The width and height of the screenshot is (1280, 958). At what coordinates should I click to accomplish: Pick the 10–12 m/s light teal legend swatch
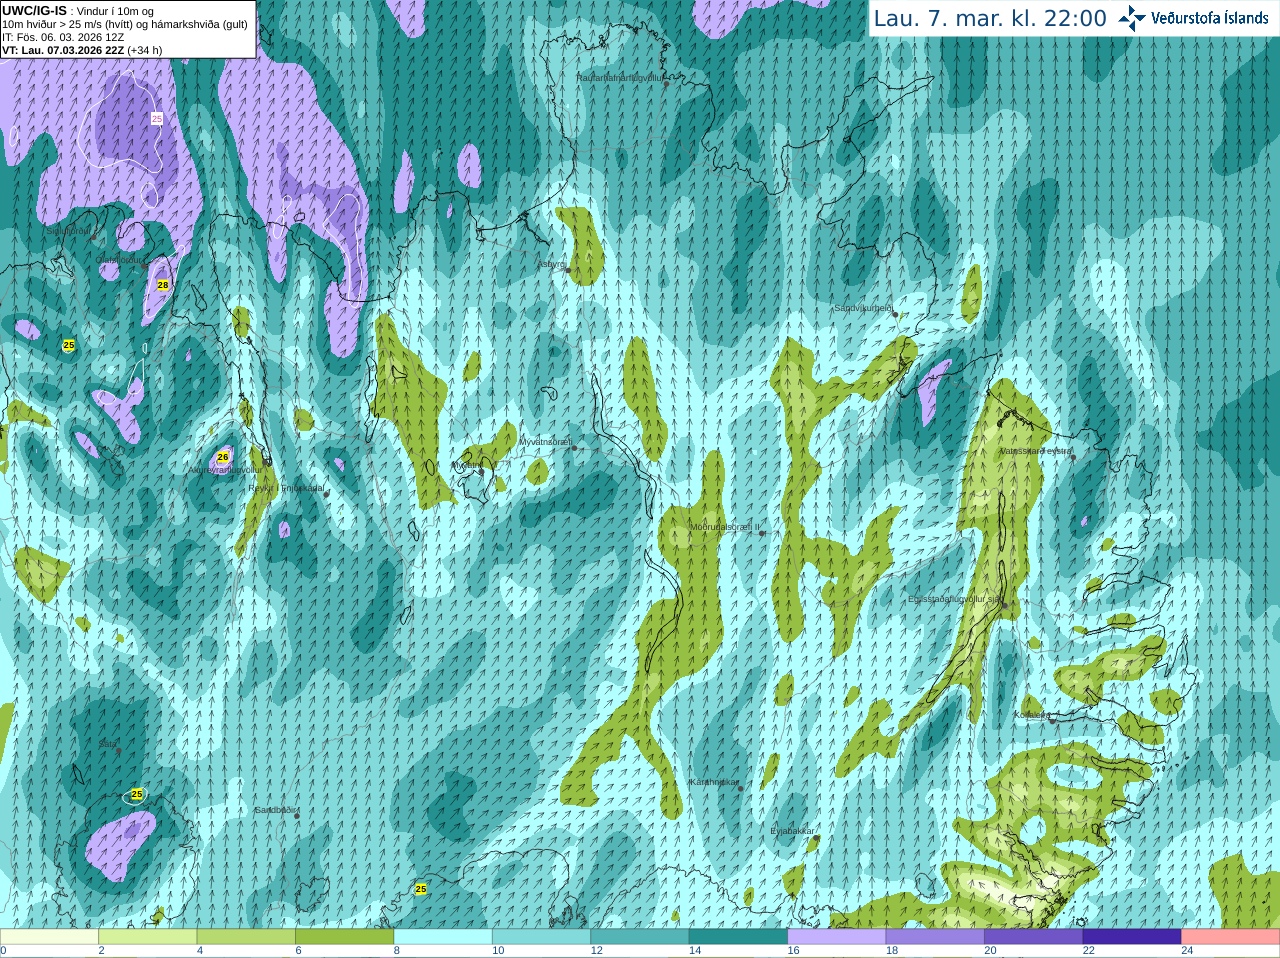541,937
